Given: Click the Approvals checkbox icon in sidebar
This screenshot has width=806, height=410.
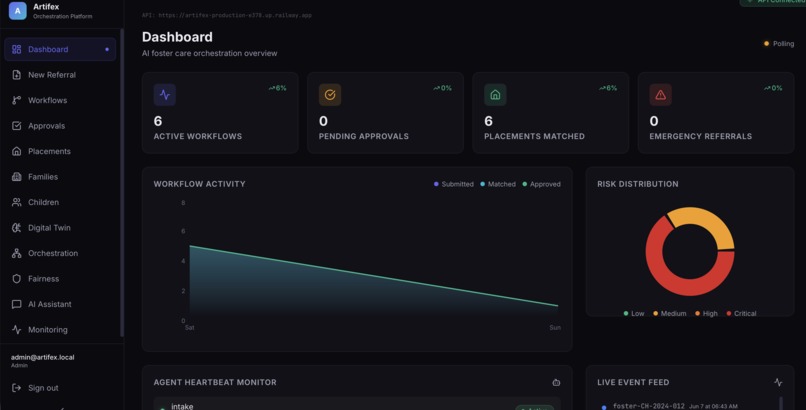Looking at the screenshot, I should [x=16, y=125].
